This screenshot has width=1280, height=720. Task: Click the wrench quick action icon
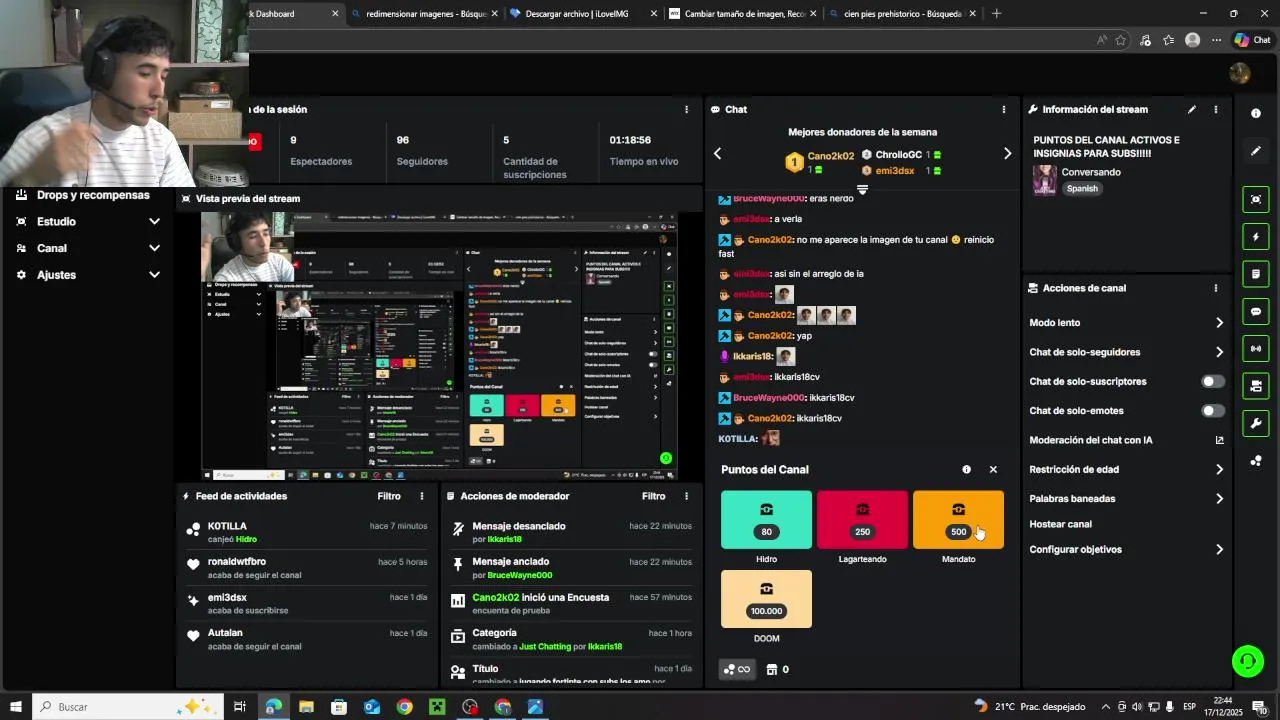click(1256, 423)
